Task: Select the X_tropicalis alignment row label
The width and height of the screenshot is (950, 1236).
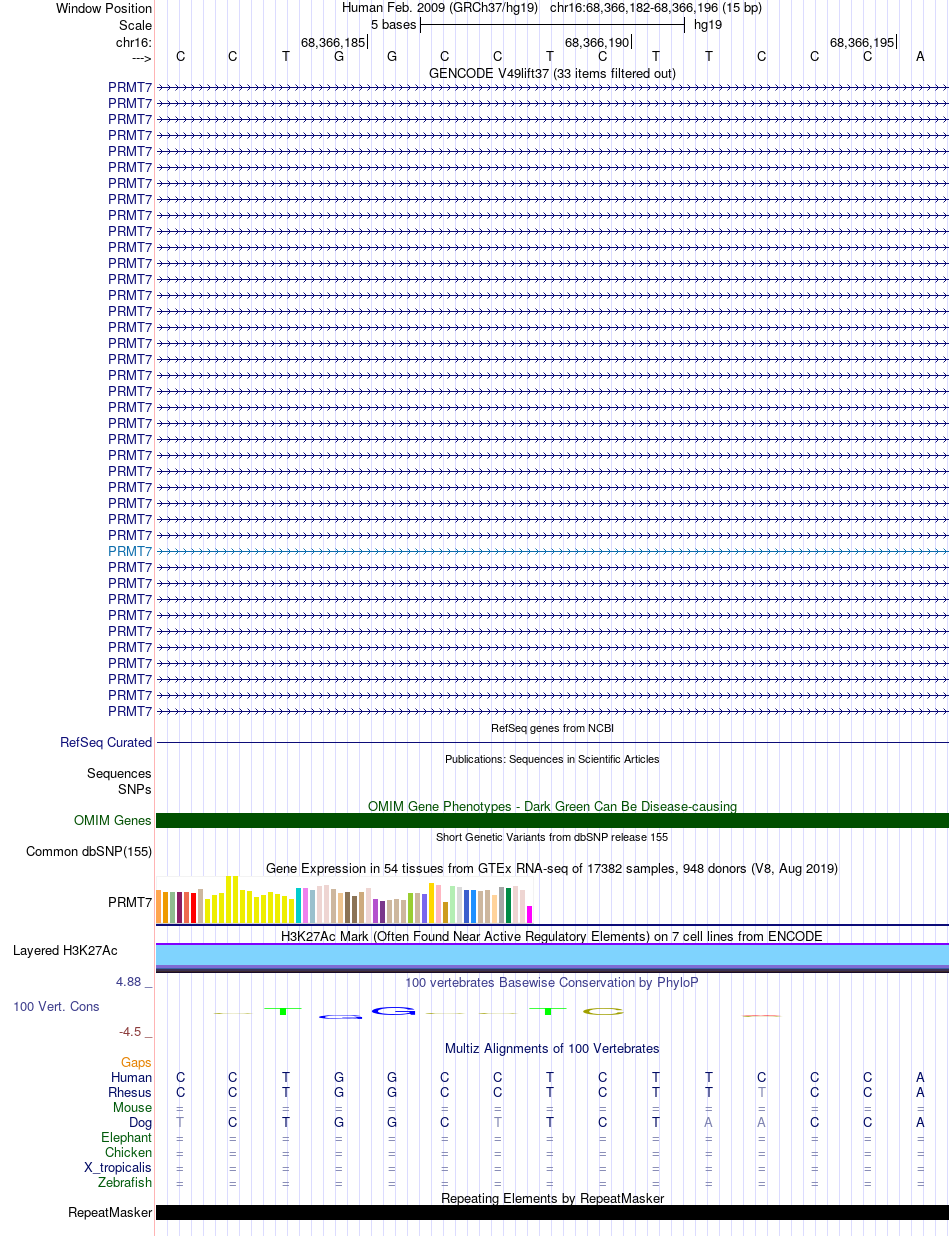Action: coord(118,1168)
